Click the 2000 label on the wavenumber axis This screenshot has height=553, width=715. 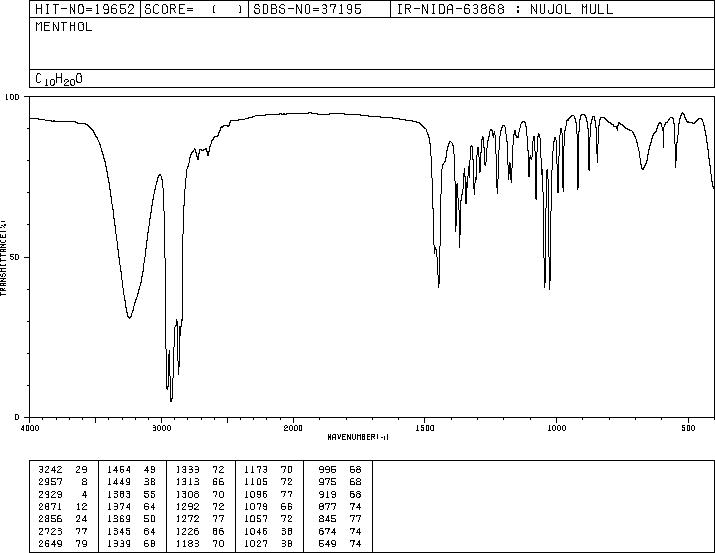coord(293,428)
